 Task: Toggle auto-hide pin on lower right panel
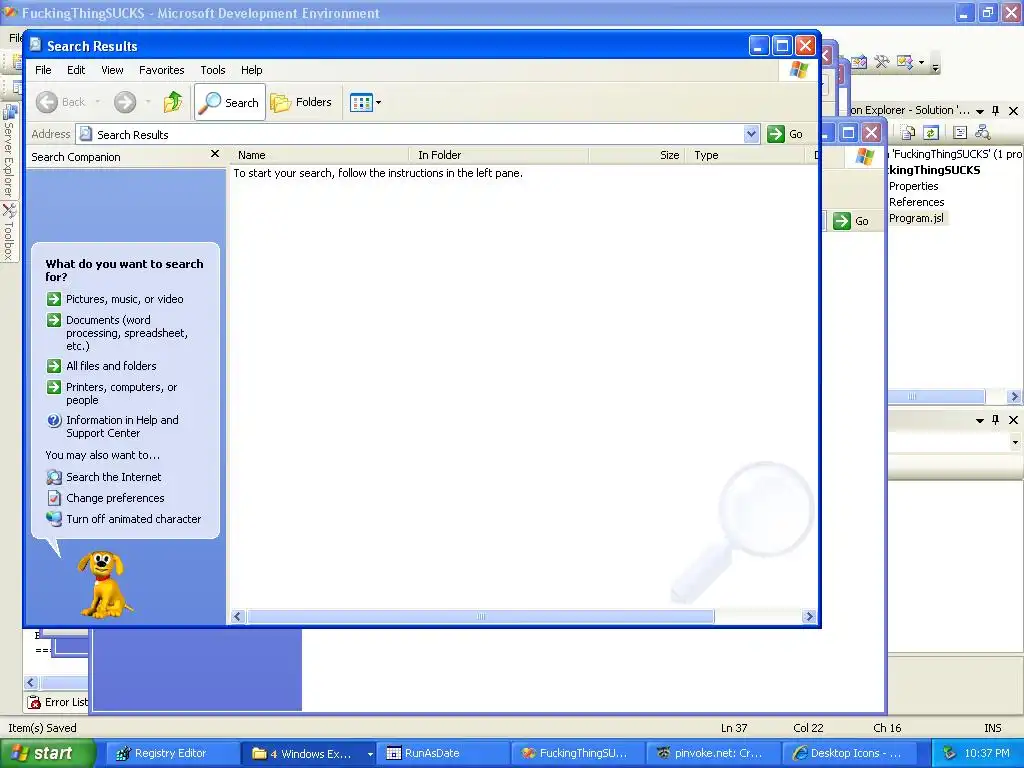(x=995, y=420)
